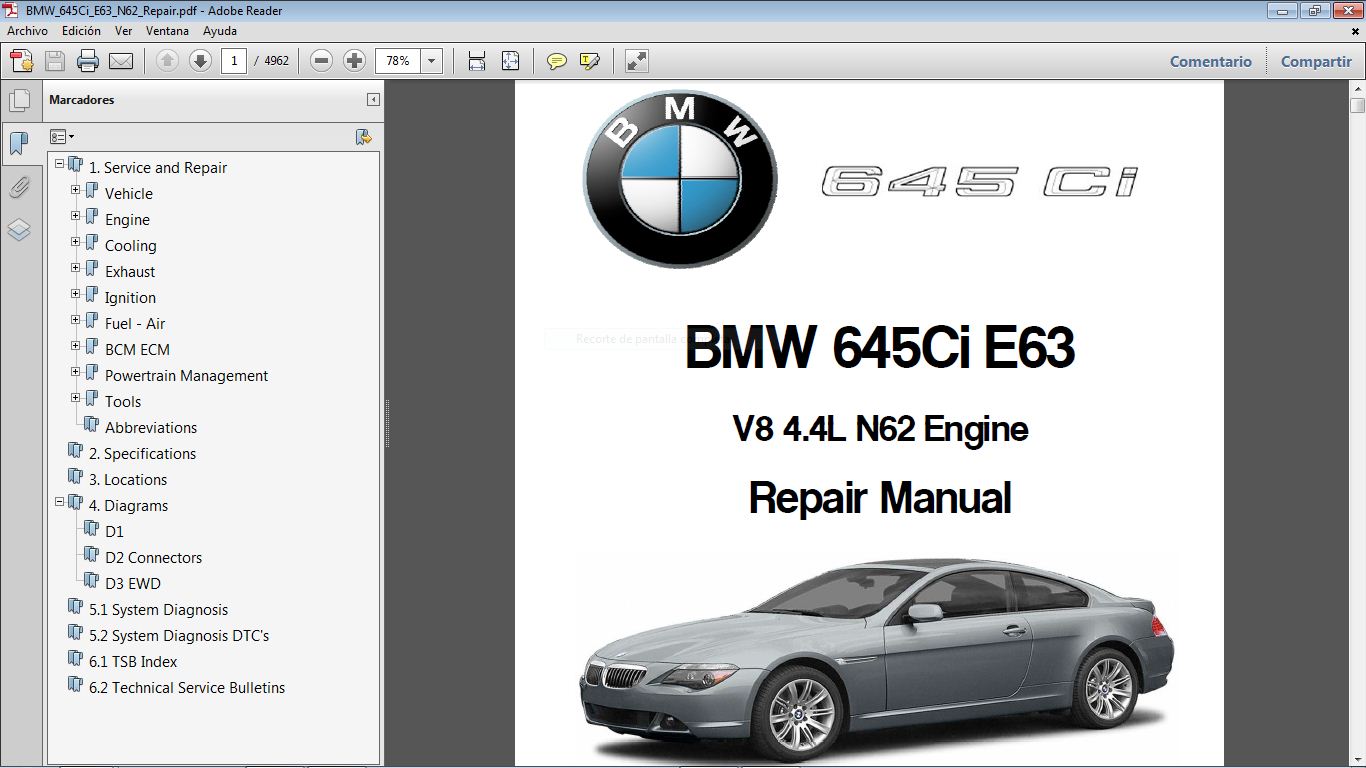Go to next page arrow icon
This screenshot has height=768, width=1366.
(201, 61)
